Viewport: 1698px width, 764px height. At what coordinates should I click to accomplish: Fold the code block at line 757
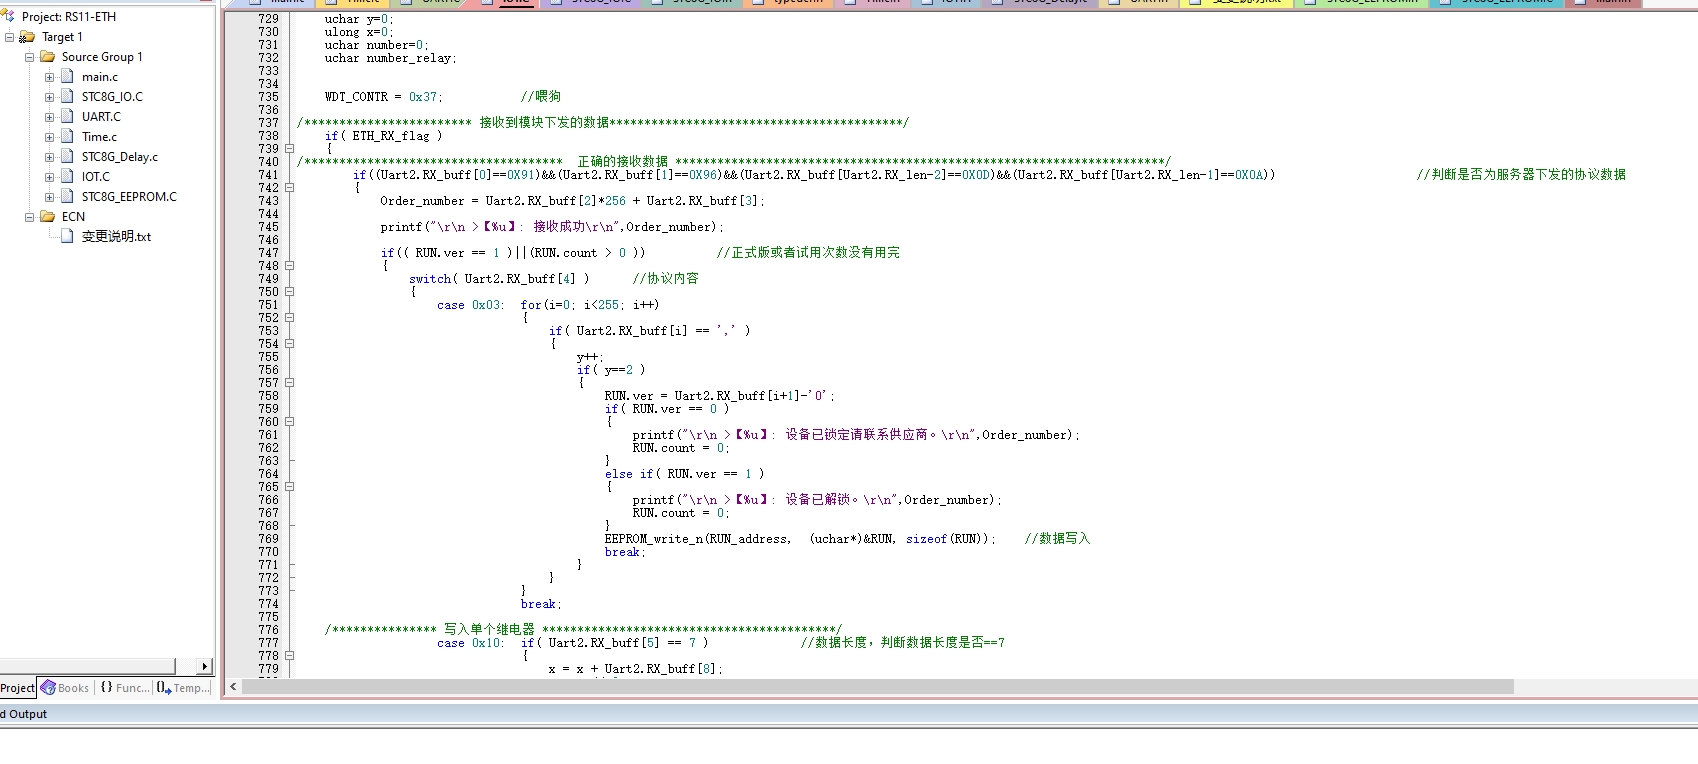click(x=289, y=382)
